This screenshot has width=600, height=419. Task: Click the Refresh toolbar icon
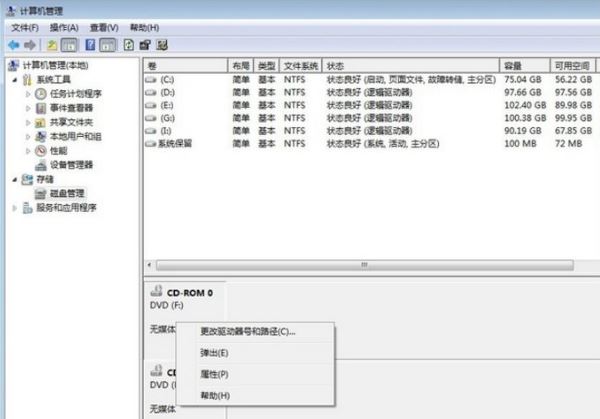pos(128,44)
